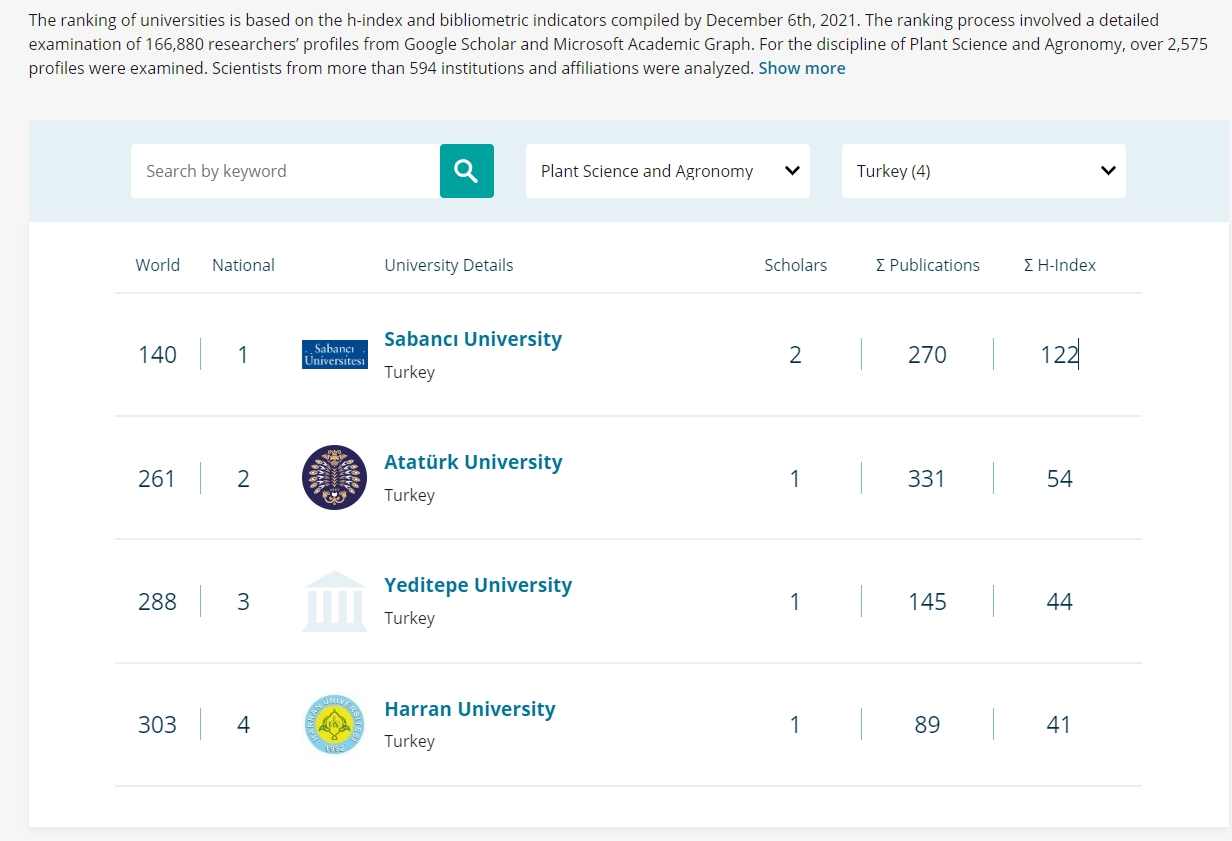Screen dimensions: 1232x841
Task: Click national rank 1 for Sabancı University
Action: tap(243, 355)
